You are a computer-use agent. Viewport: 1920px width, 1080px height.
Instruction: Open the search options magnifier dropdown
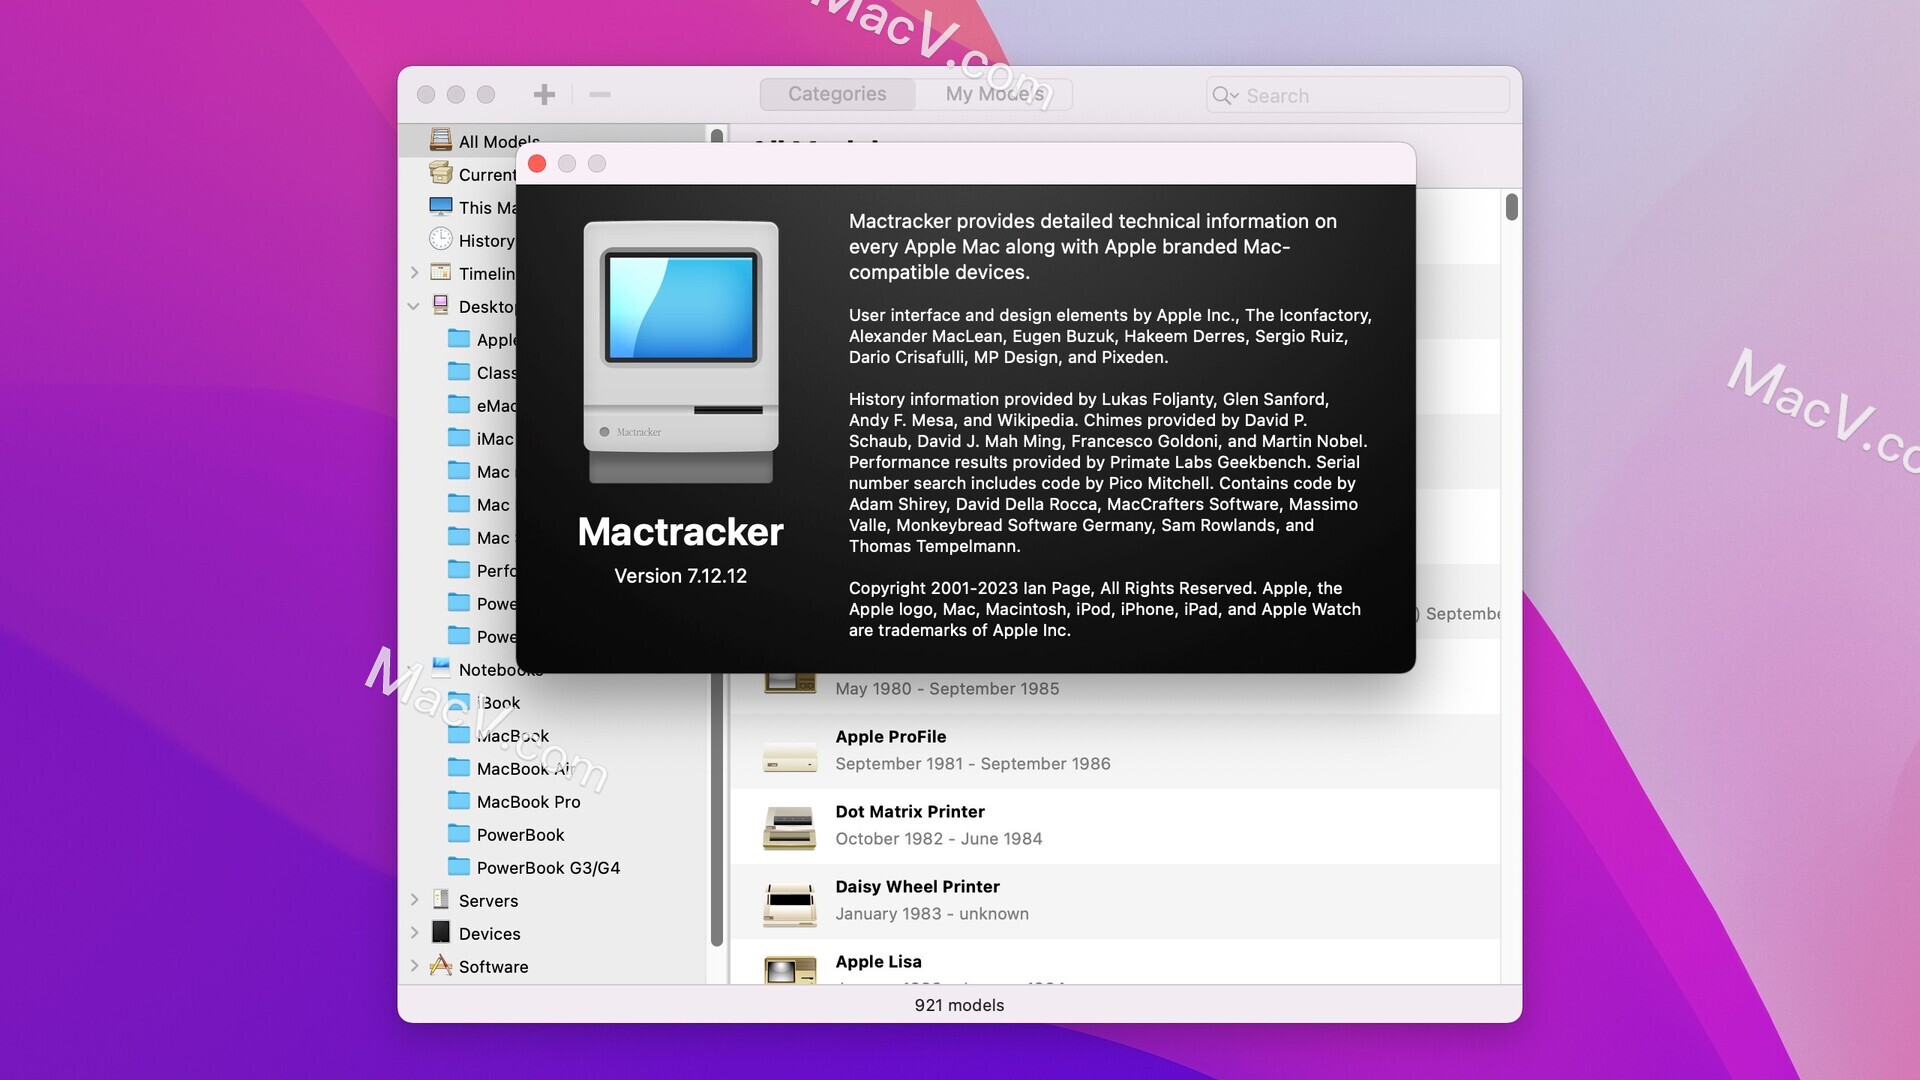[1225, 95]
